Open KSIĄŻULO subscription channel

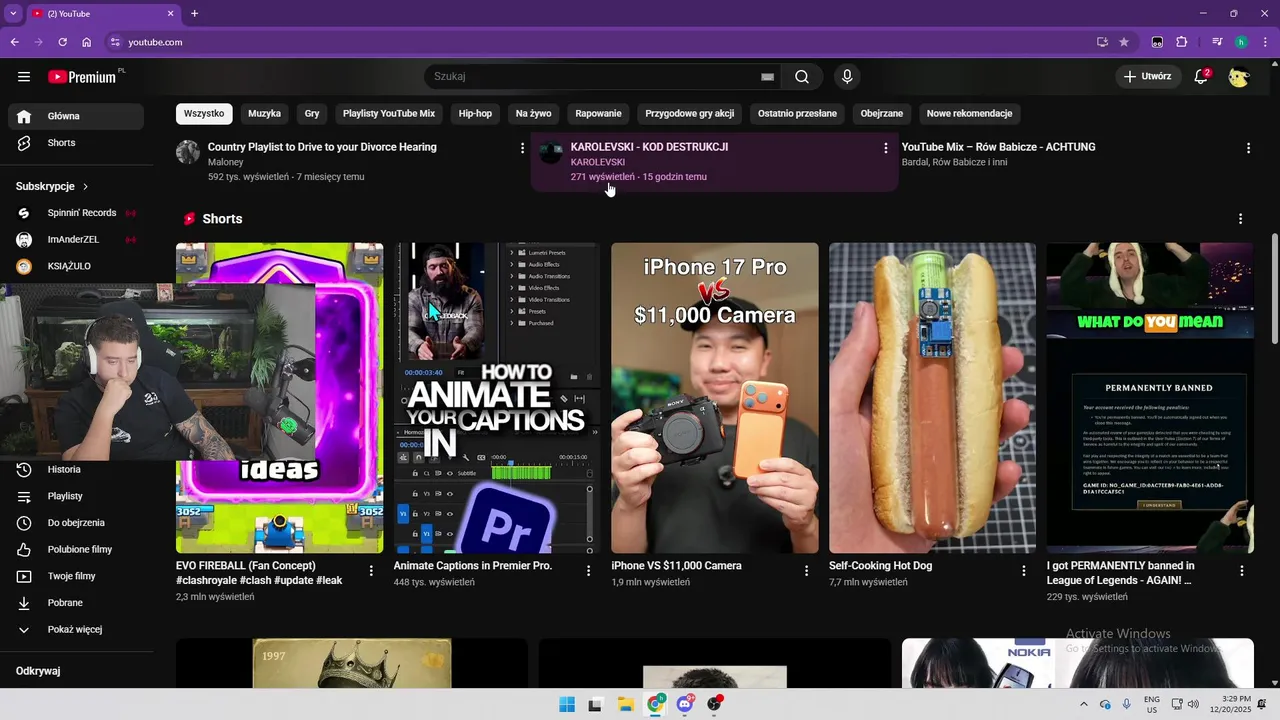click(76, 266)
